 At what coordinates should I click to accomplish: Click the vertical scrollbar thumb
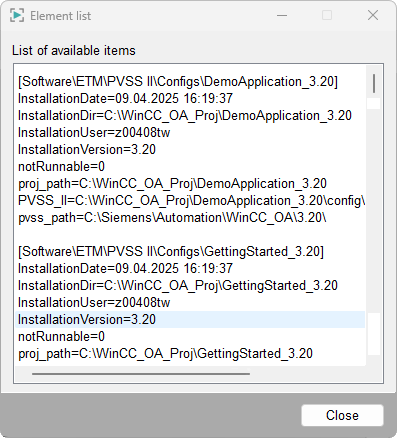point(374,84)
